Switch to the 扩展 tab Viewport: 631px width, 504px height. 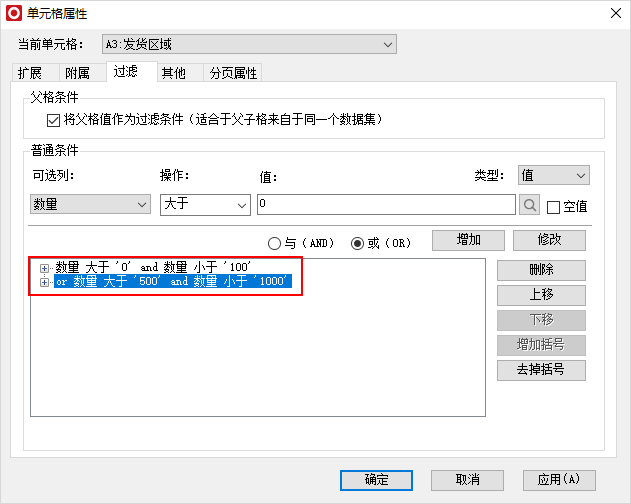pyautogui.click(x=35, y=73)
